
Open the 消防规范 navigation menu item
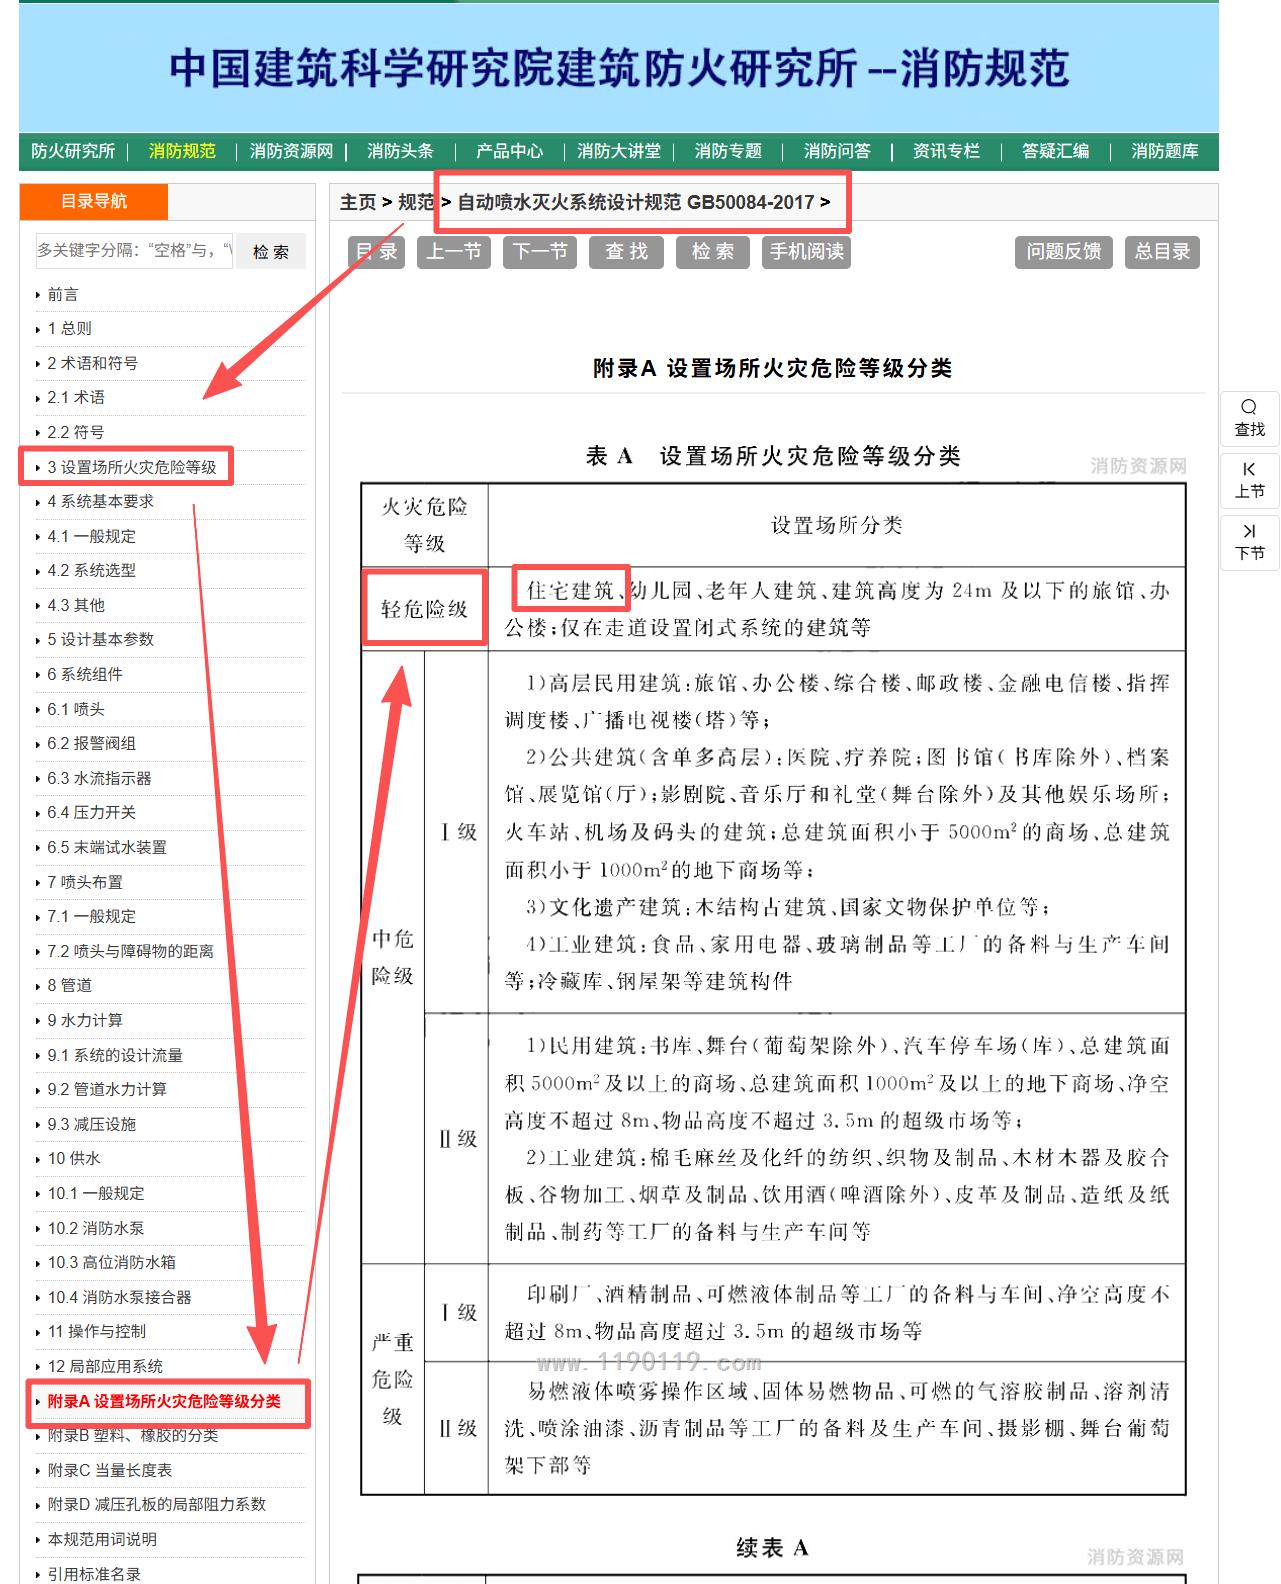(182, 151)
